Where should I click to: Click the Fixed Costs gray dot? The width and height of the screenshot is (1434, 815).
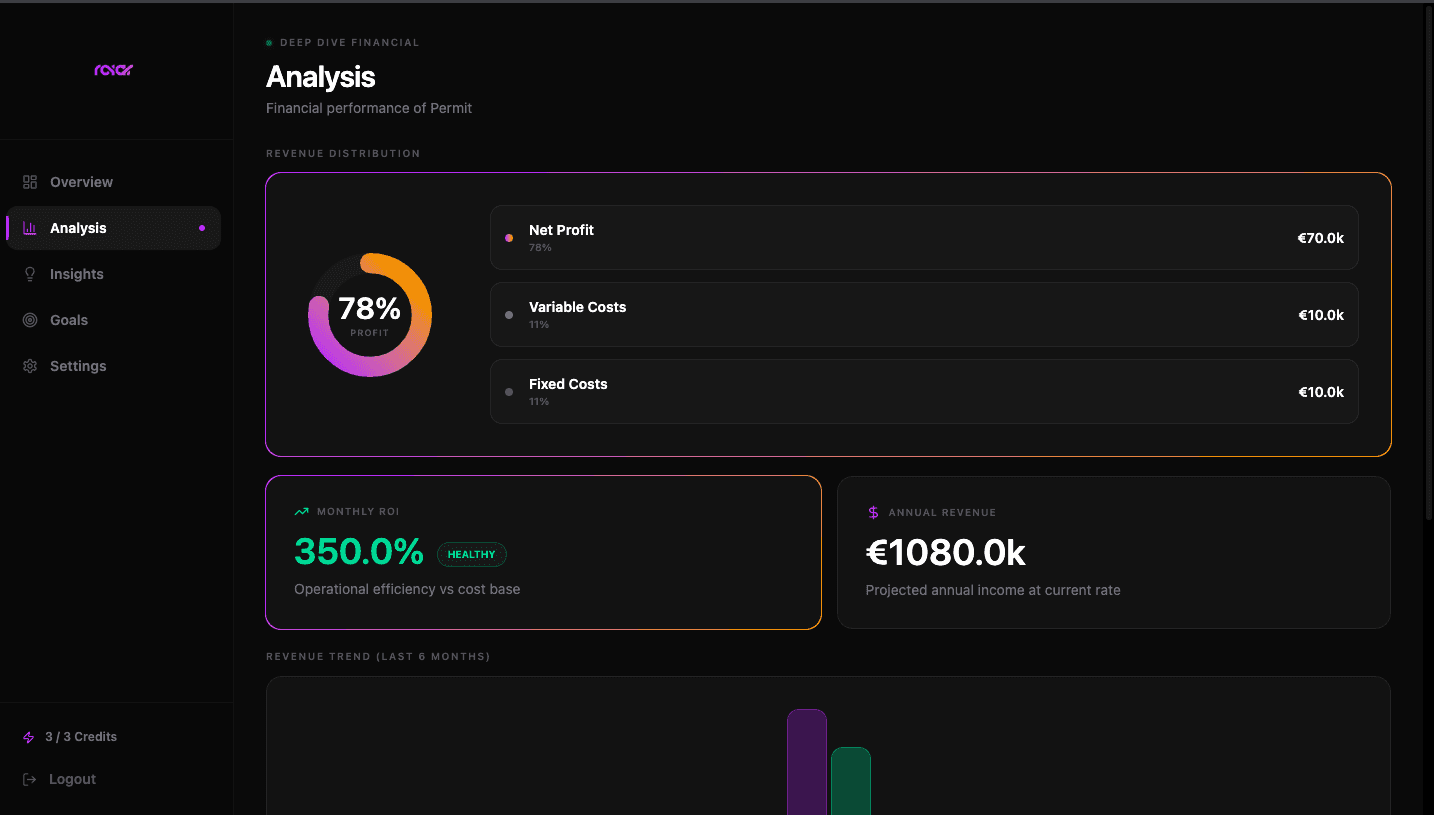pos(509,392)
